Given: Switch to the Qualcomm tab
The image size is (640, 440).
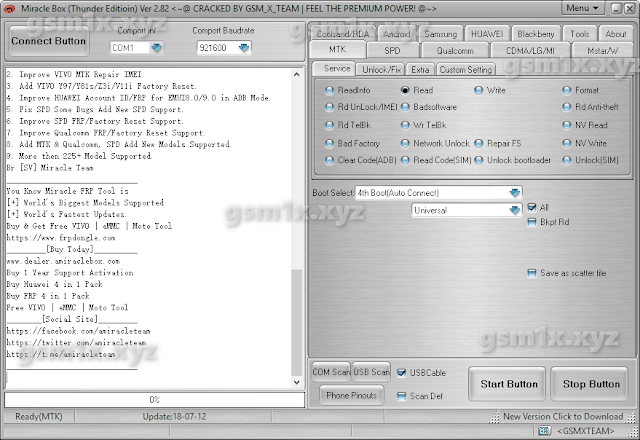Looking at the screenshot, I should pyautogui.click(x=455, y=51).
